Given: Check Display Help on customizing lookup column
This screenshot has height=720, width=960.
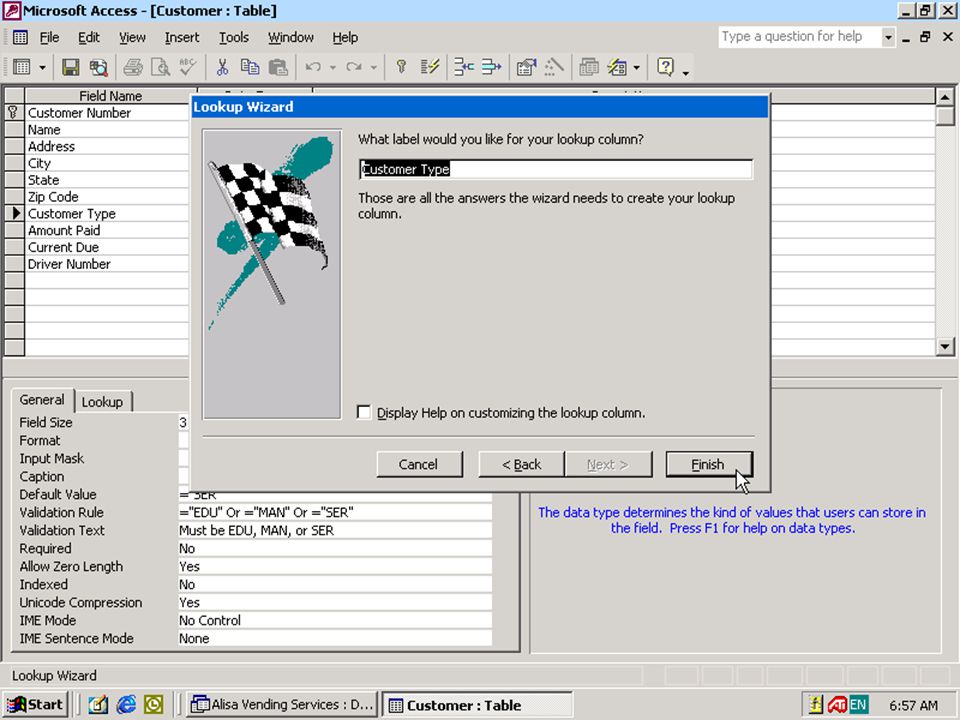Looking at the screenshot, I should click(364, 412).
